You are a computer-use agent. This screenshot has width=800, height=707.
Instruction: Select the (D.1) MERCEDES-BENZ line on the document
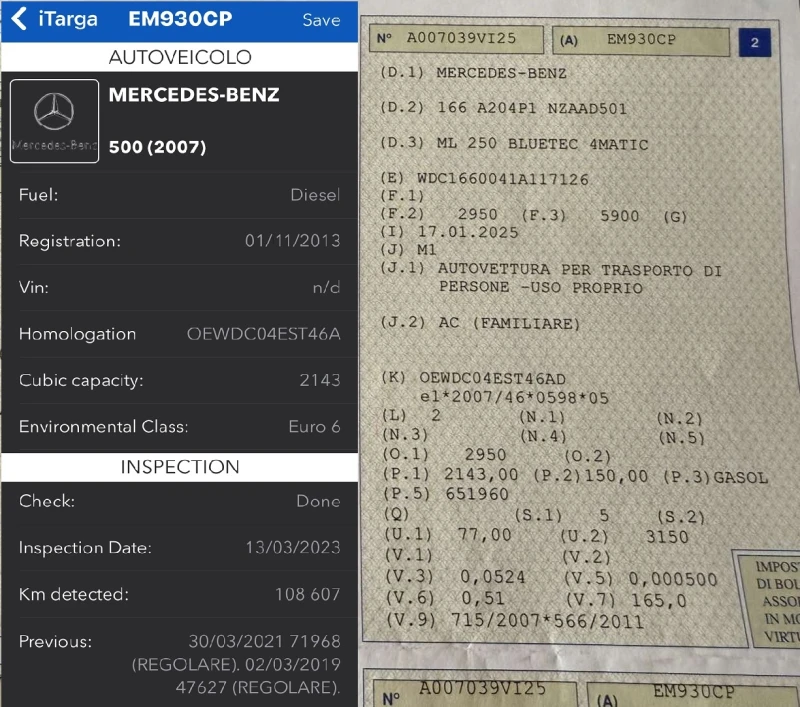(x=473, y=73)
